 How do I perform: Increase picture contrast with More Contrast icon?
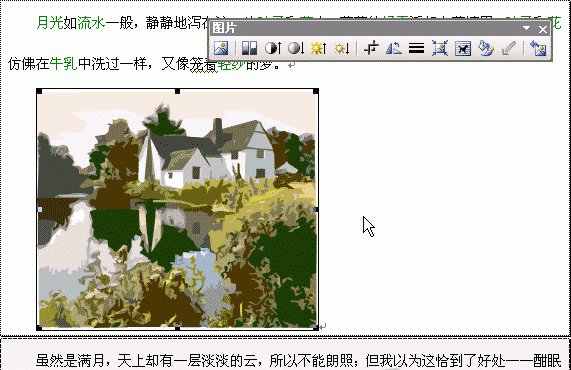pos(273,48)
